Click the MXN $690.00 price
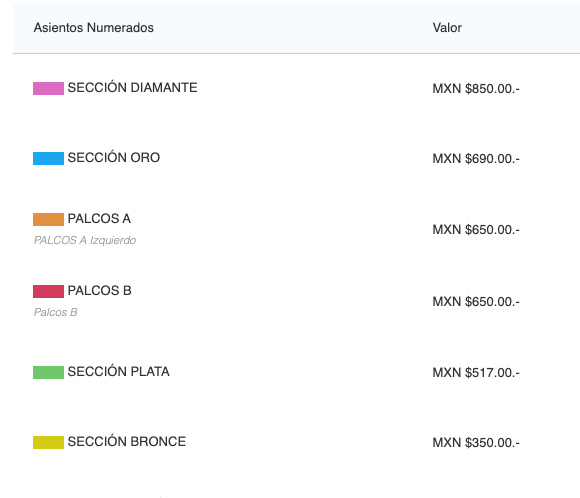 (x=476, y=159)
